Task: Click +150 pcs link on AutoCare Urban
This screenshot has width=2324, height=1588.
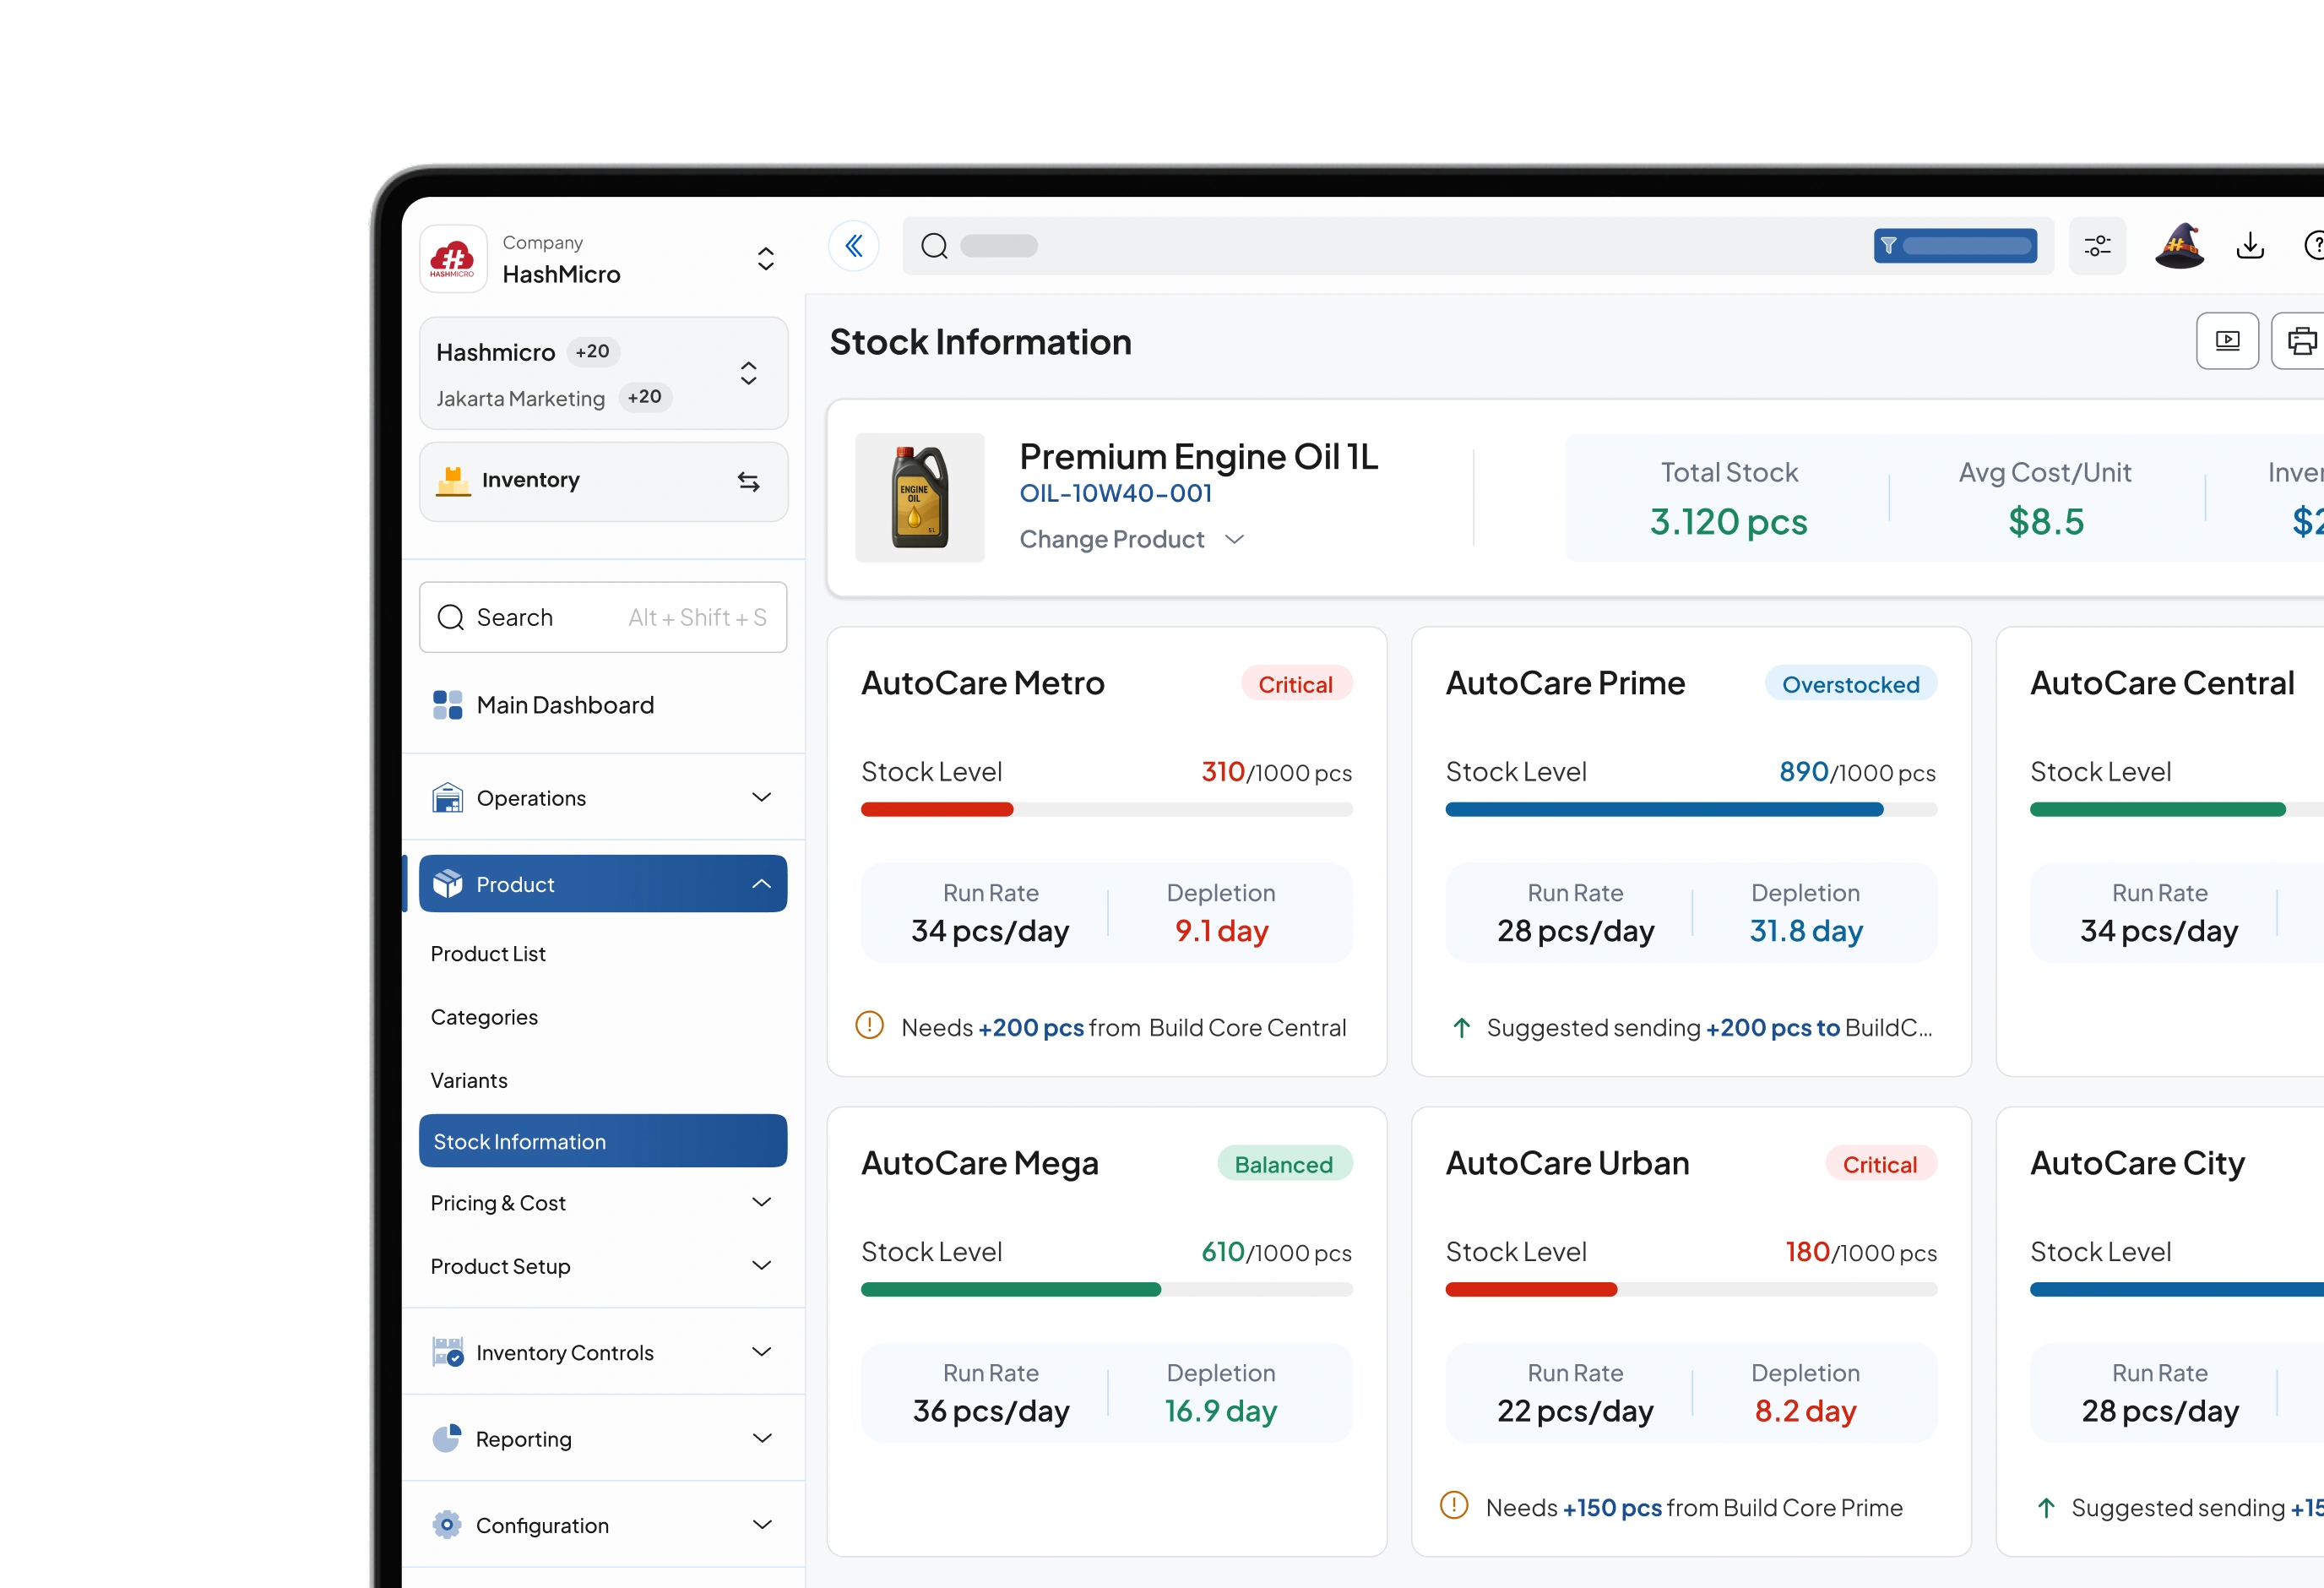Action: tap(1612, 1508)
